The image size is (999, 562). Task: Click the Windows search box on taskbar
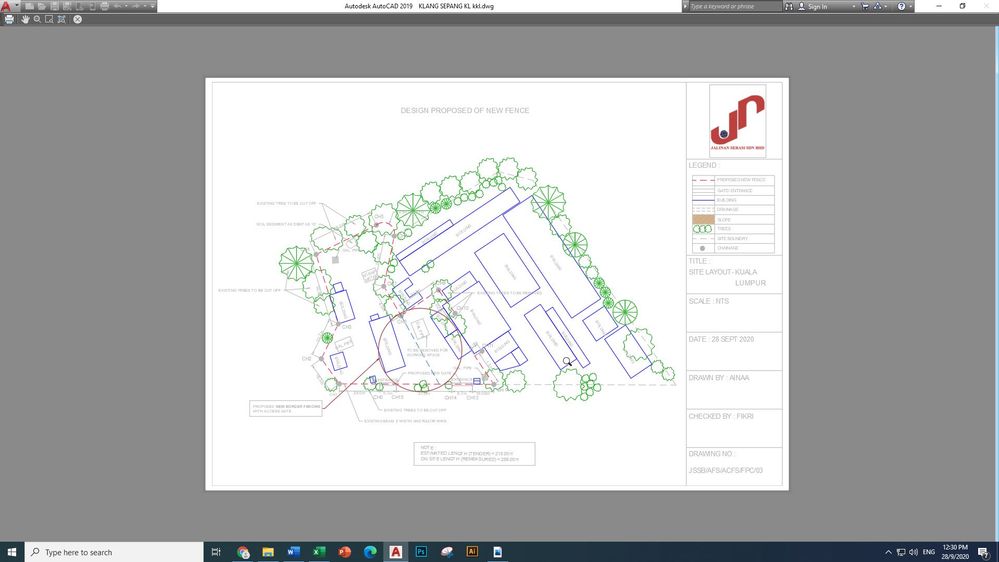114,552
